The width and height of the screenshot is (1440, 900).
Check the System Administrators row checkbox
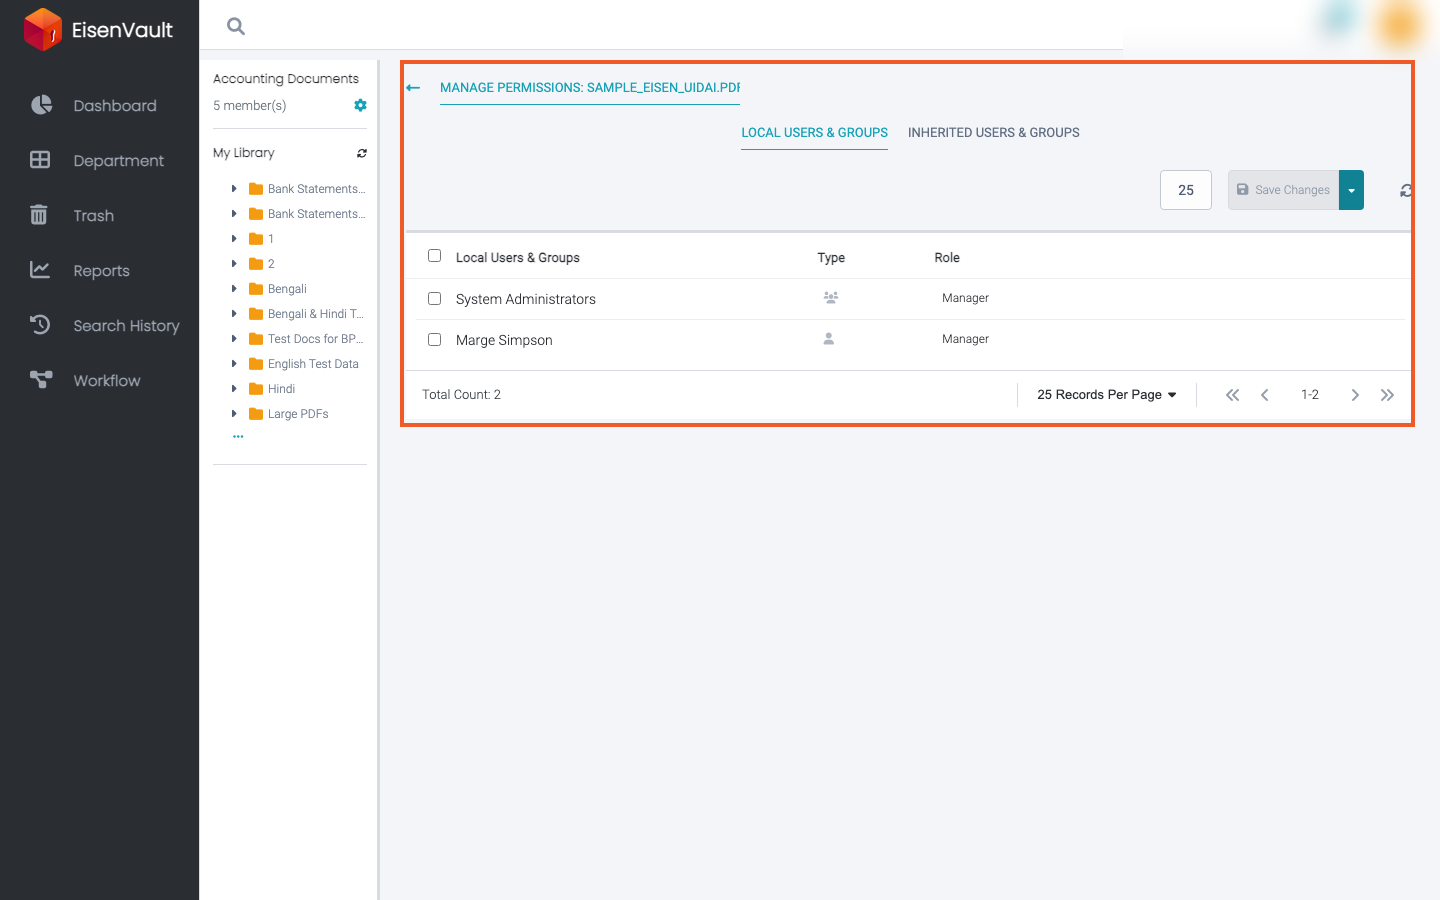(x=434, y=298)
